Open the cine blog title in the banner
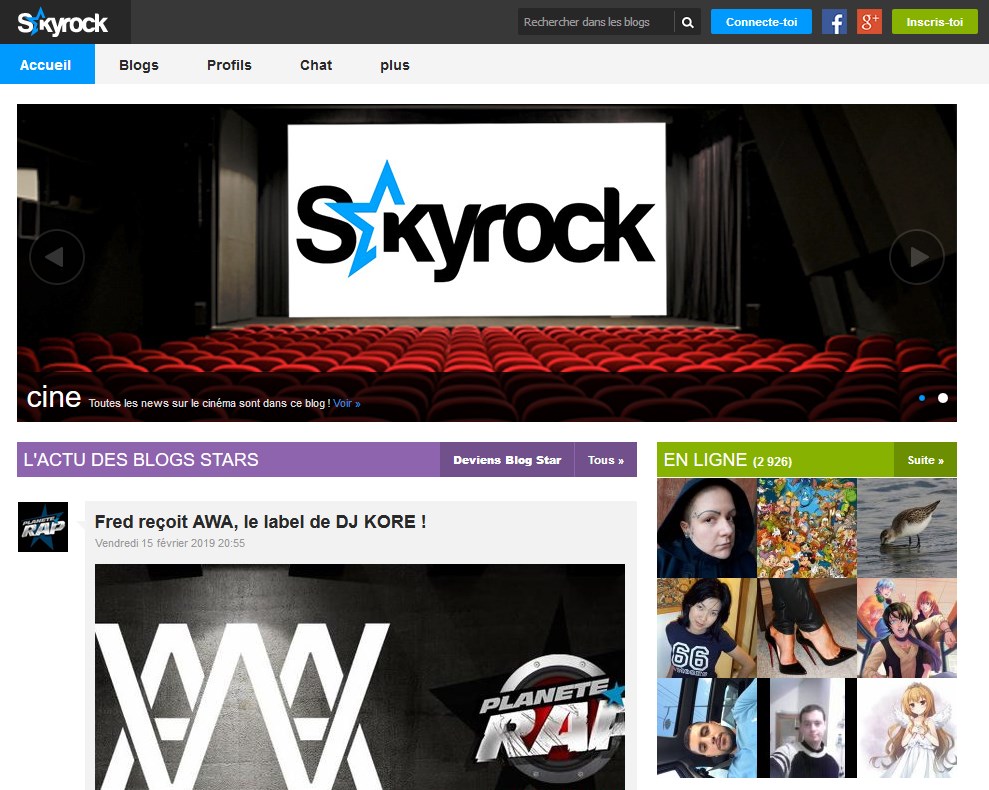 [54, 398]
